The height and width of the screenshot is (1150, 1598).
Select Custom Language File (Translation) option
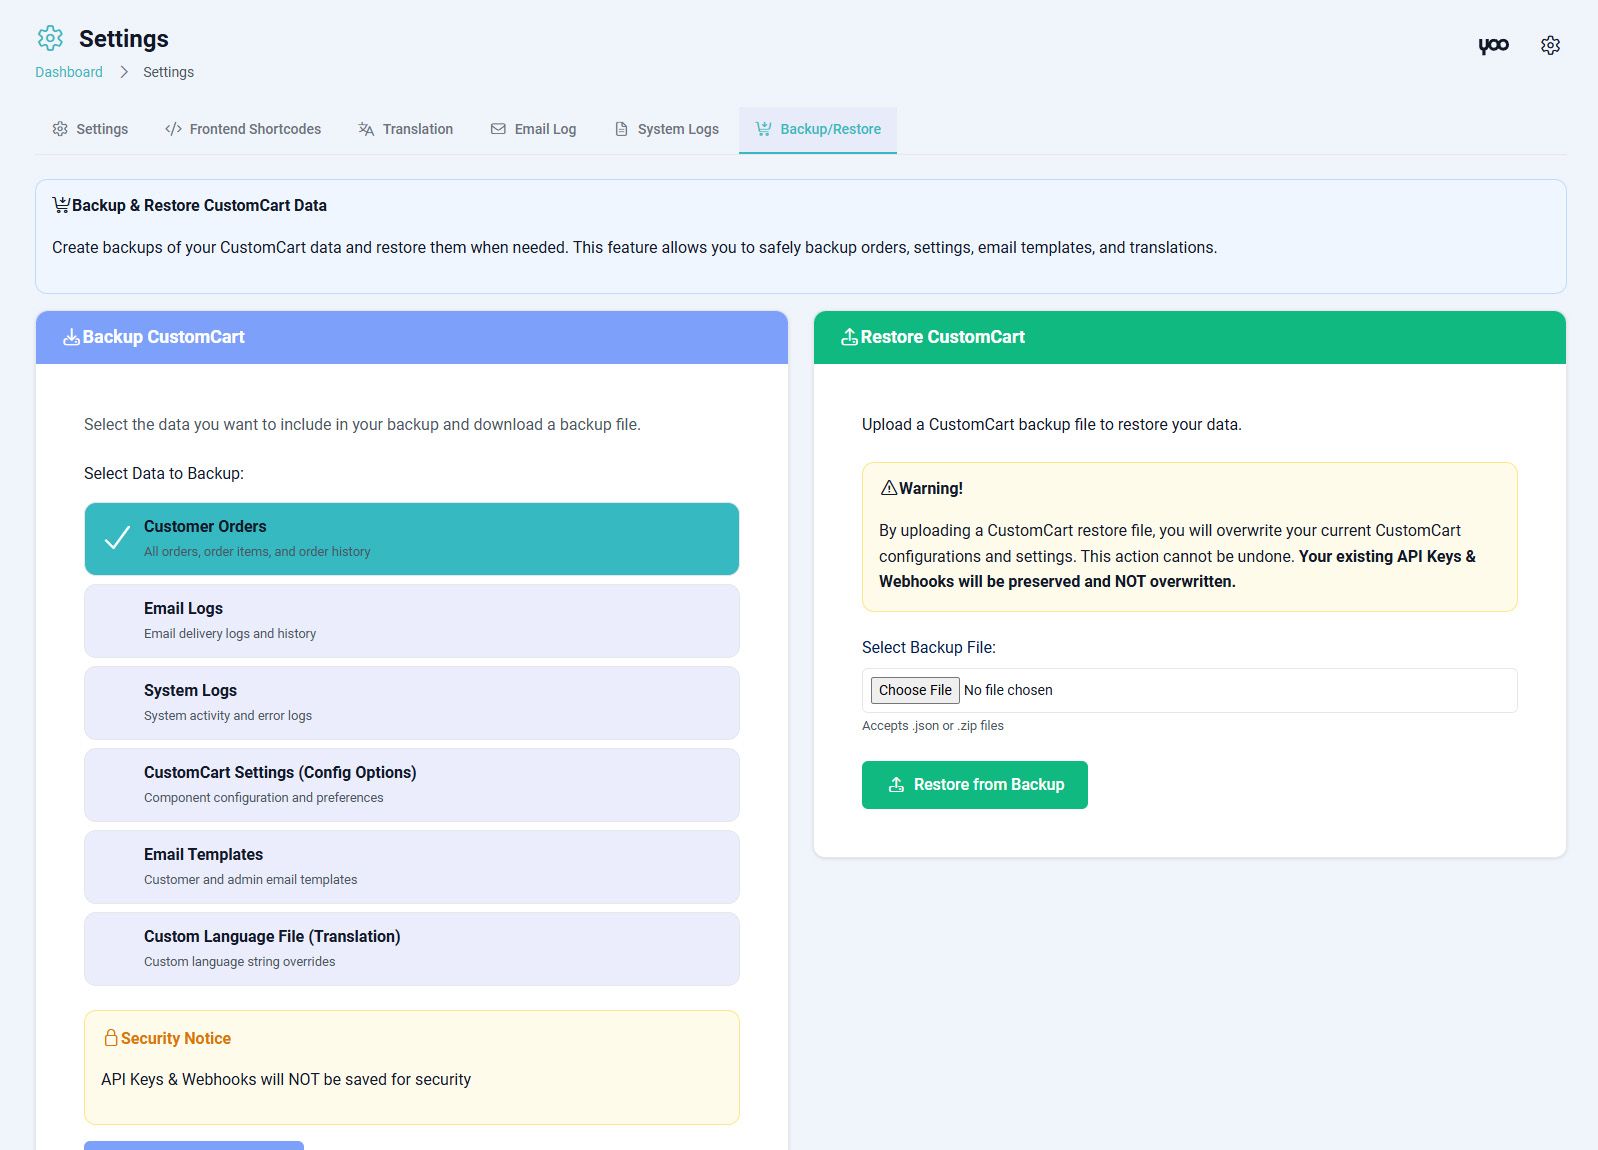coord(411,949)
